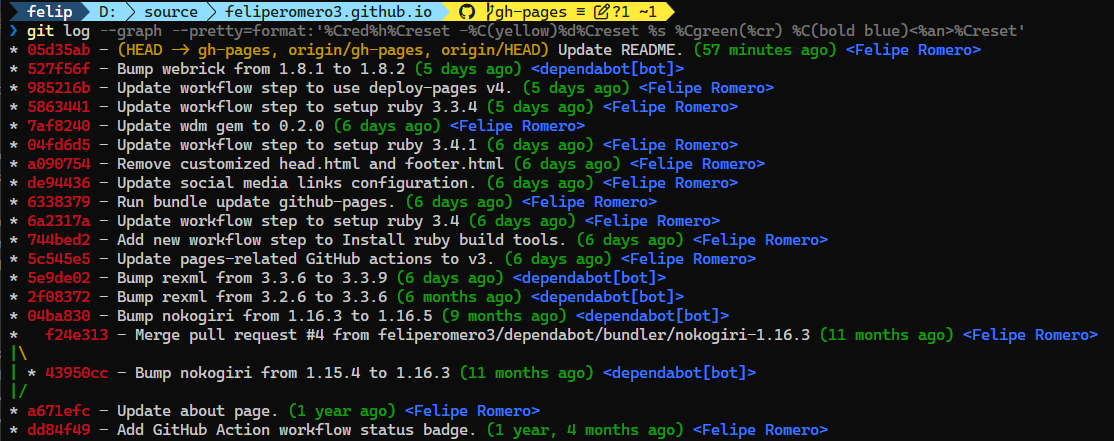This screenshot has height=441, width=1114.
Task: Click the 'D:' drive segment in the prompt
Action: pos(108,11)
